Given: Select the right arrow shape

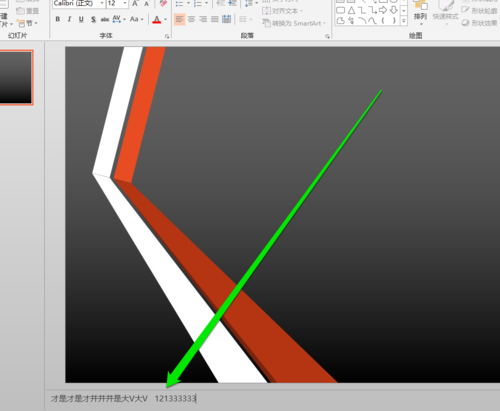Looking at the screenshot, I should pyautogui.click(x=383, y=10).
